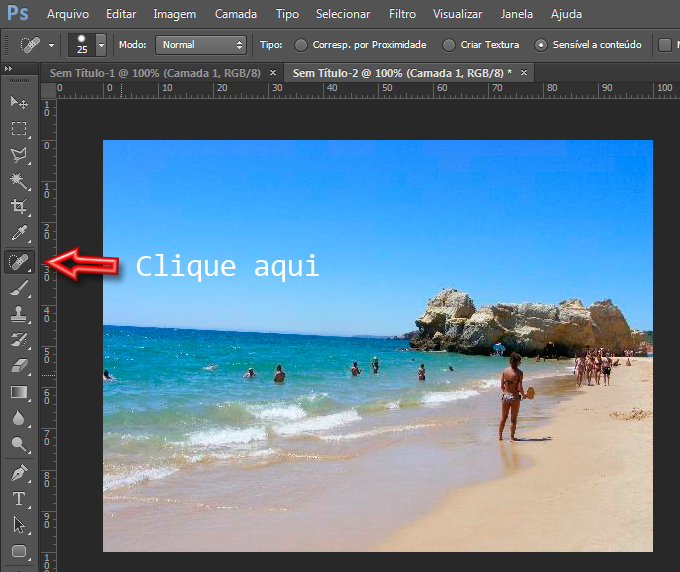Select the Polygonal Lasso tool

pos(19,155)
